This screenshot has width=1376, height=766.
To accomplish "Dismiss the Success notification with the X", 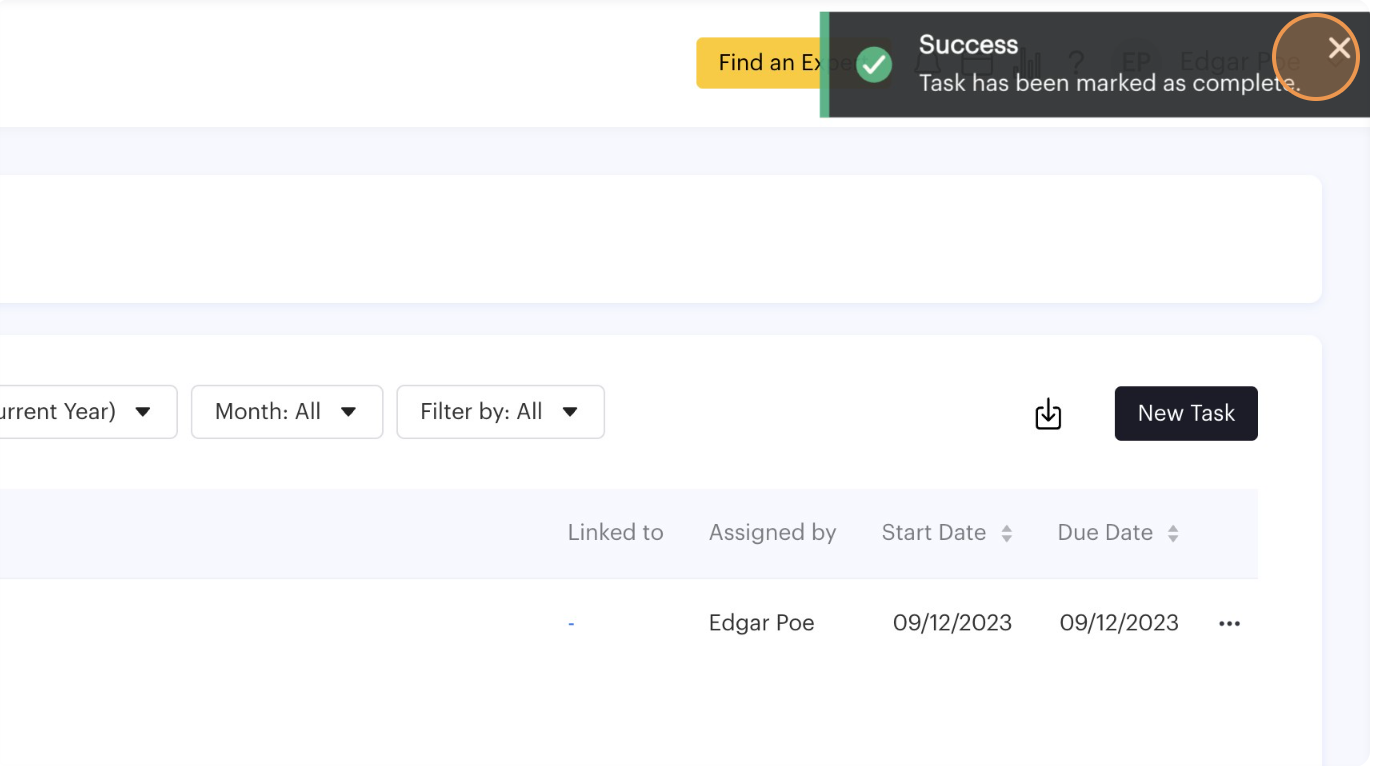I will pyautogui.click(x=1339, y=49).
